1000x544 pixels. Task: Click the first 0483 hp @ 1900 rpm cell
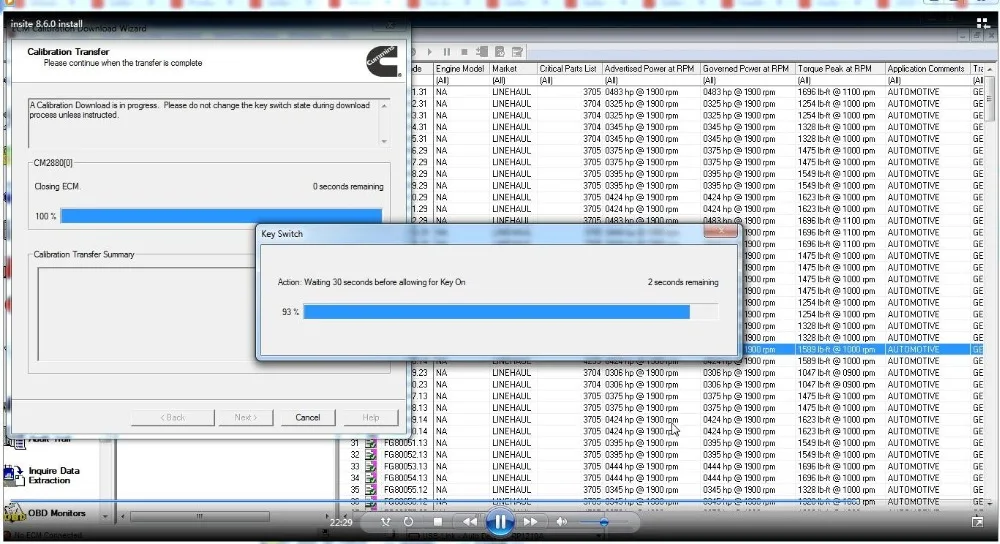(651, 92)
